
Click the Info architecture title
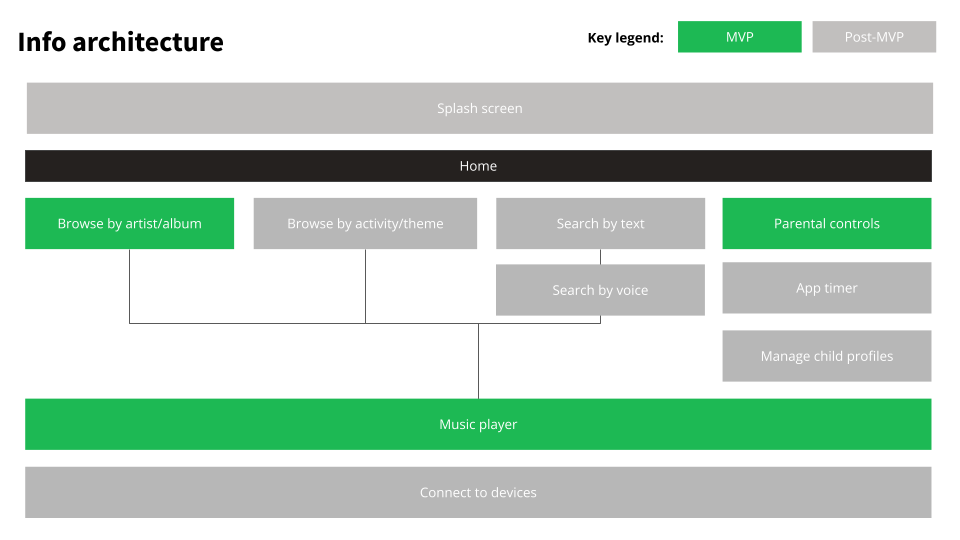tap(121, 42)
